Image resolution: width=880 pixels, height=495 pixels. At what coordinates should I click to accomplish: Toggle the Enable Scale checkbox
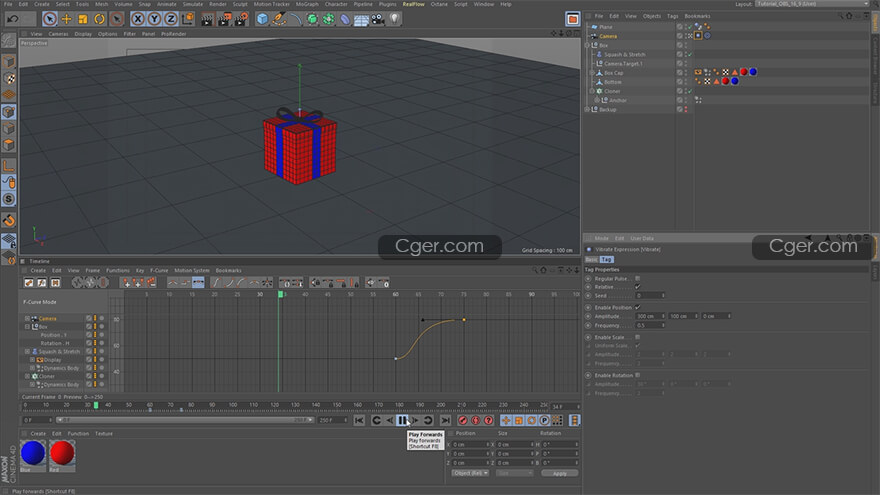point(638,337)
